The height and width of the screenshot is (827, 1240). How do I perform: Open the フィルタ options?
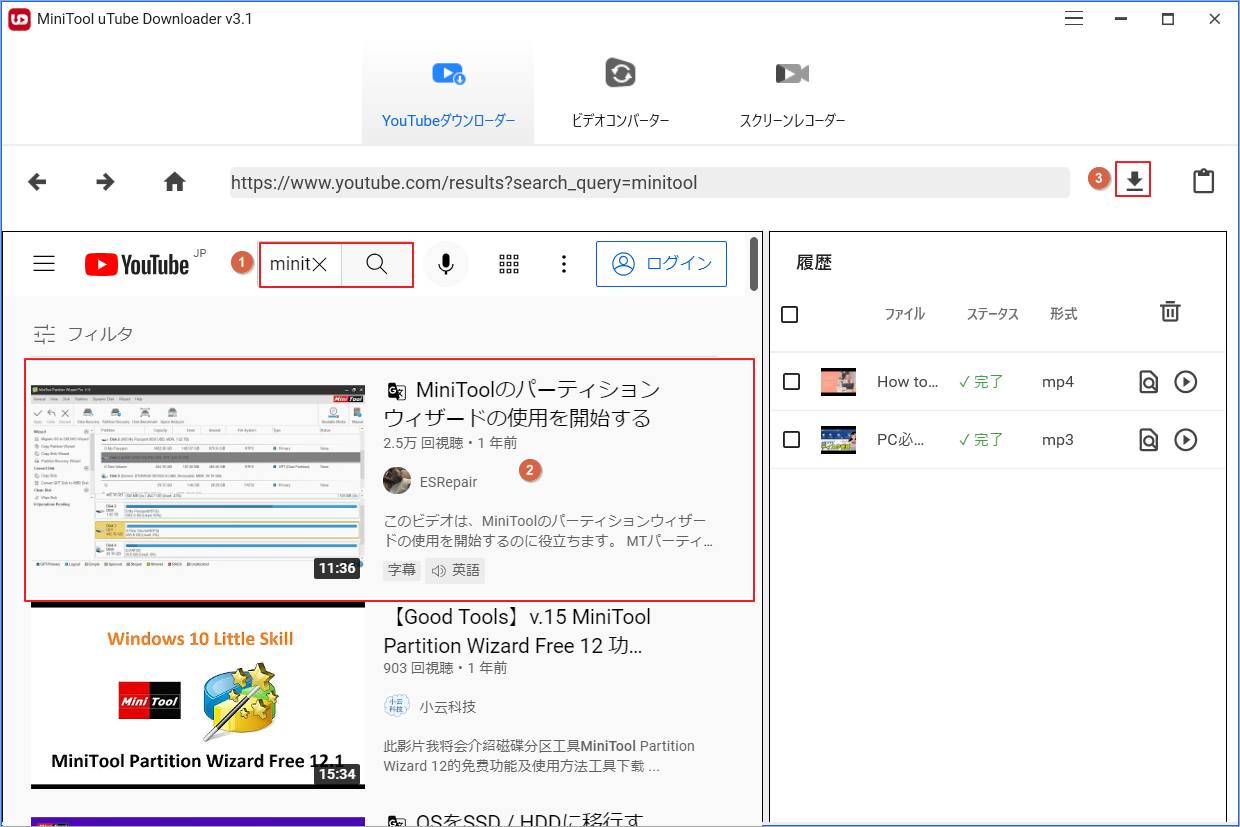pos(82,332)
